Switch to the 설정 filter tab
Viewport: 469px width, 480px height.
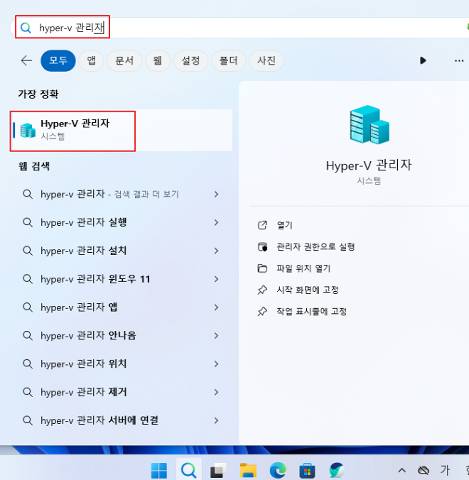pyautogui.click(x=190, y=61)
